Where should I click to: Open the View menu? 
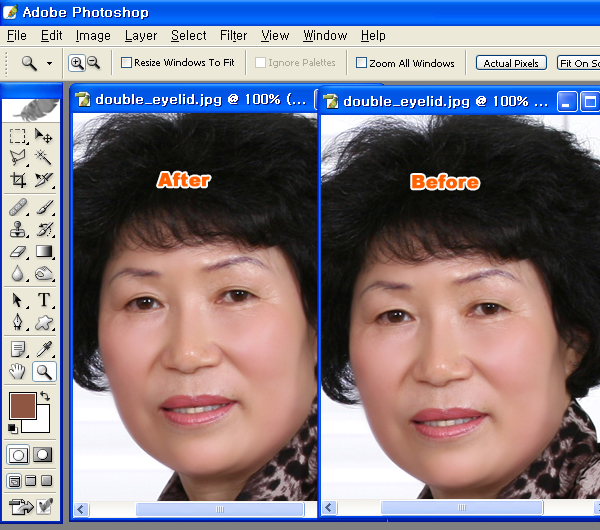pyautogui.click(x=275, y=36)
